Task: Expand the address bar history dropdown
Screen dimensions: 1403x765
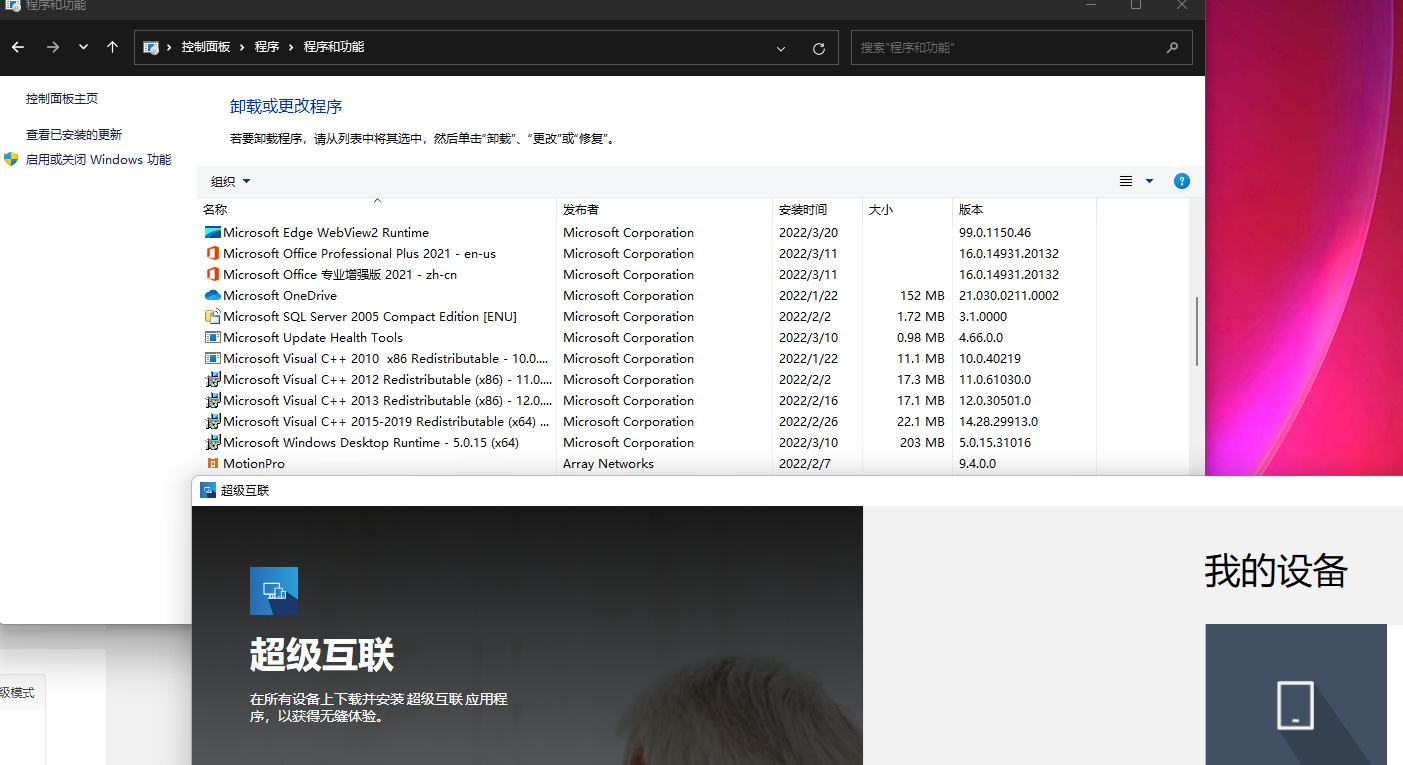Action: (x=780, y=48)
